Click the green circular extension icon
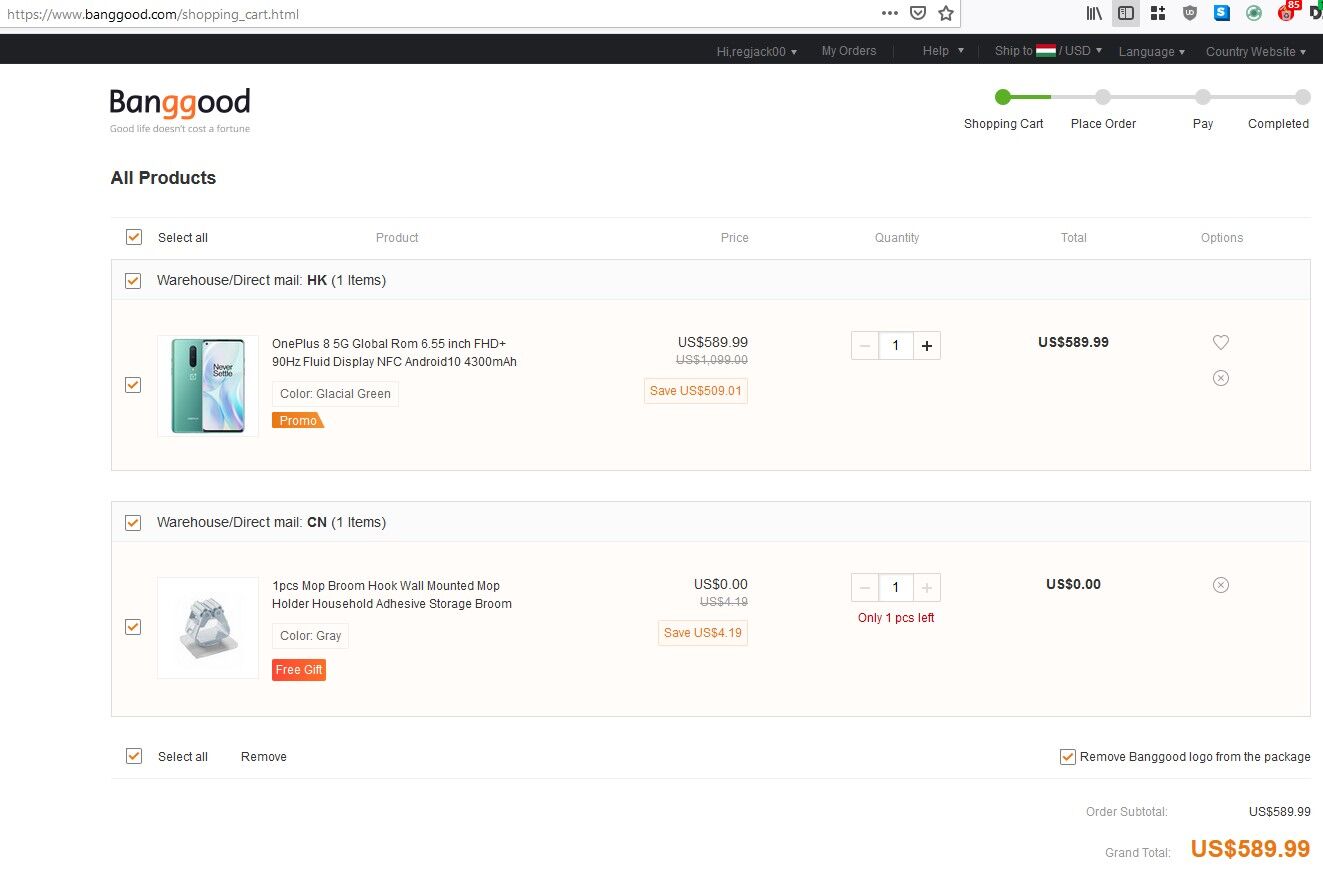 coord(1254,14)
